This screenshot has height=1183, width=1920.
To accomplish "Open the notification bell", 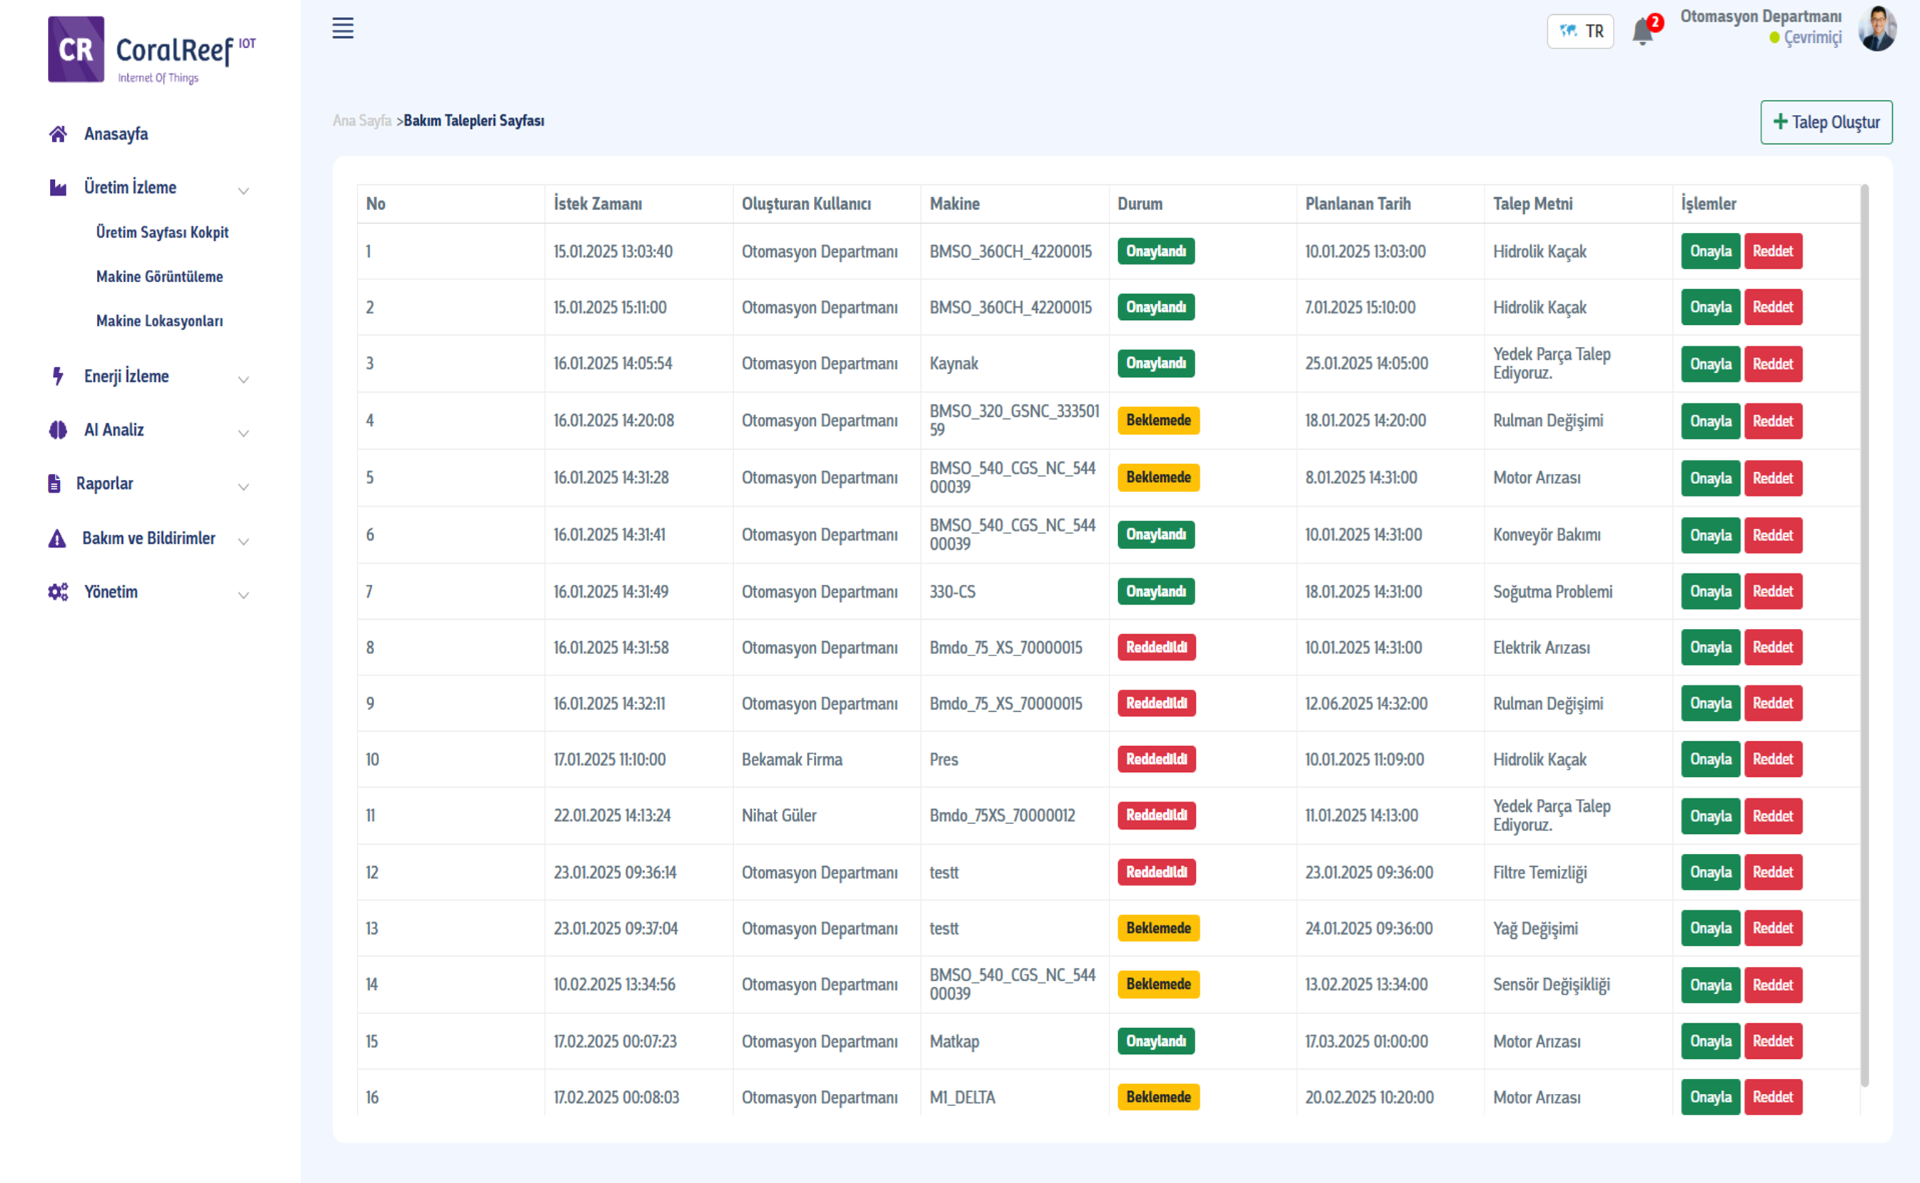I will 1642,32.
